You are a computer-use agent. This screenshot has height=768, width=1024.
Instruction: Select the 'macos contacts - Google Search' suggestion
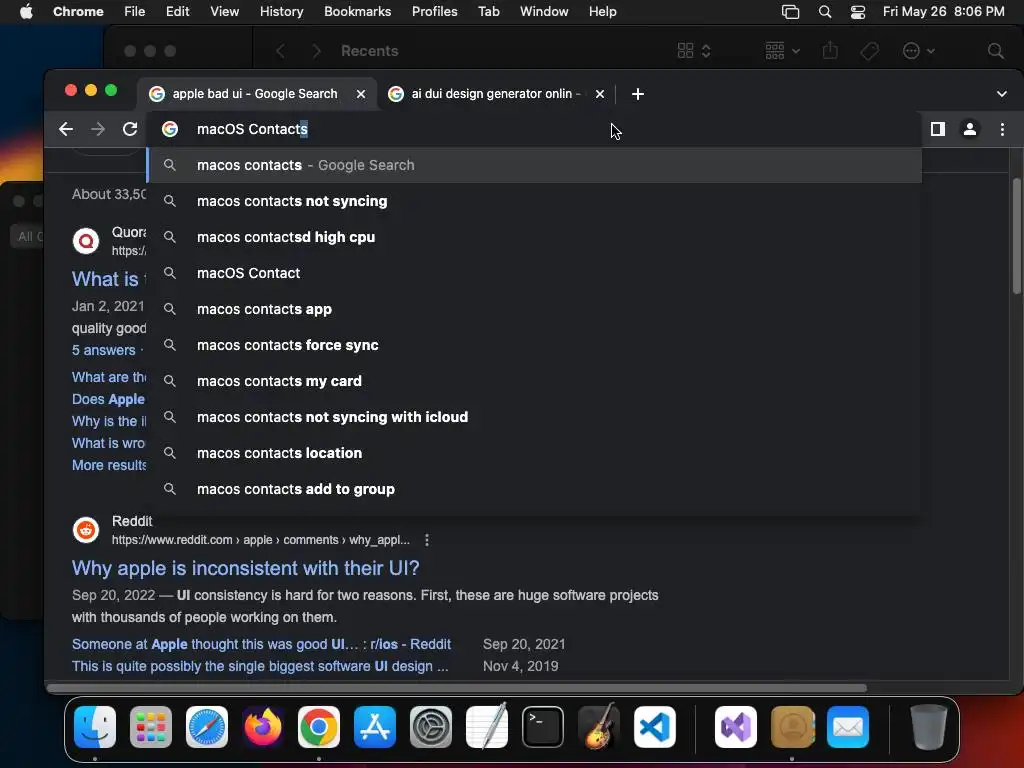point(534,165)
